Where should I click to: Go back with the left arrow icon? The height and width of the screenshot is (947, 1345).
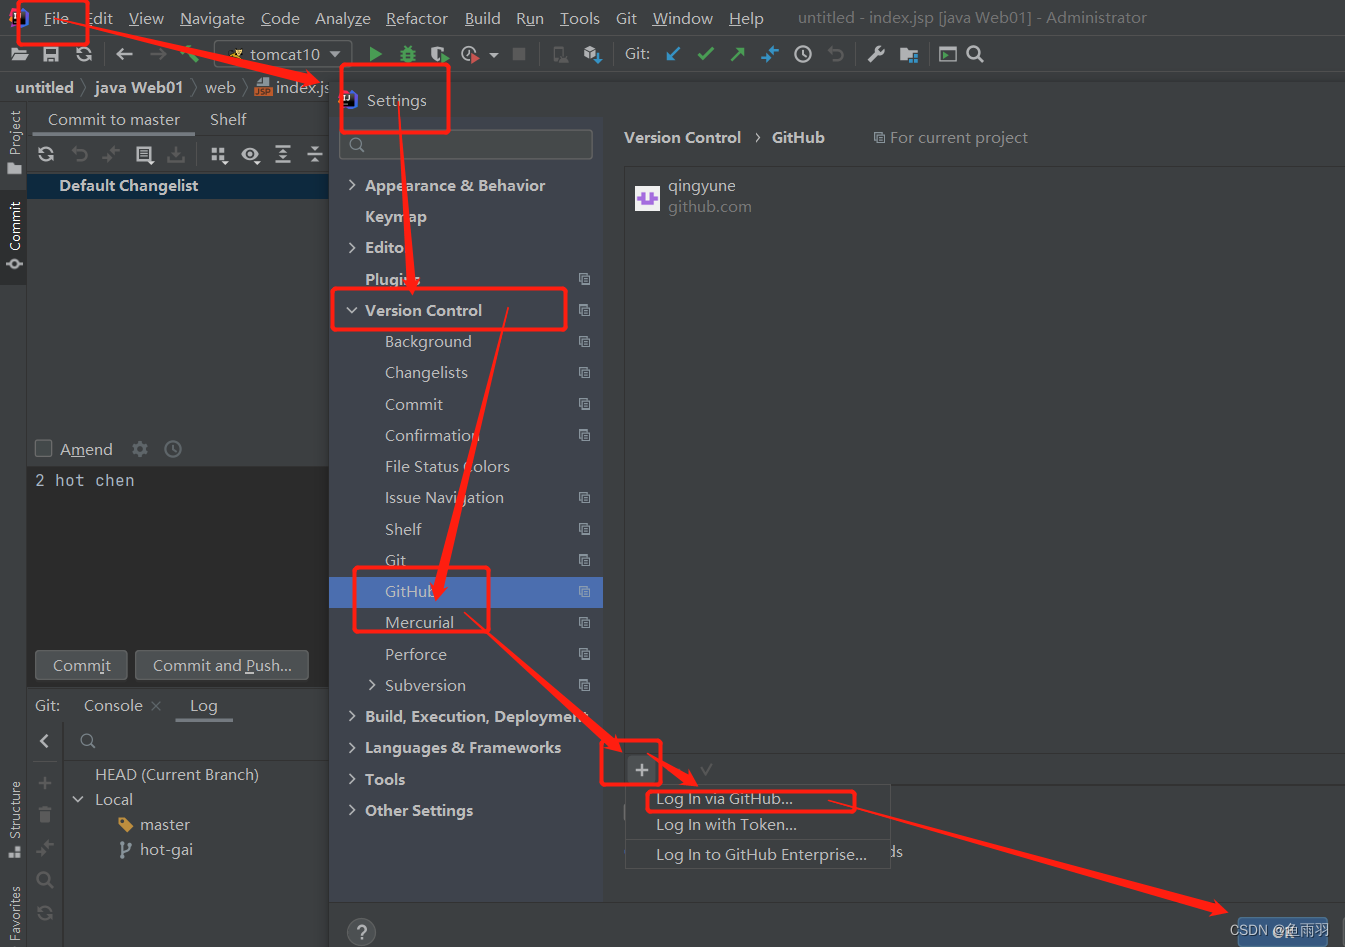[x=125, y=54]
